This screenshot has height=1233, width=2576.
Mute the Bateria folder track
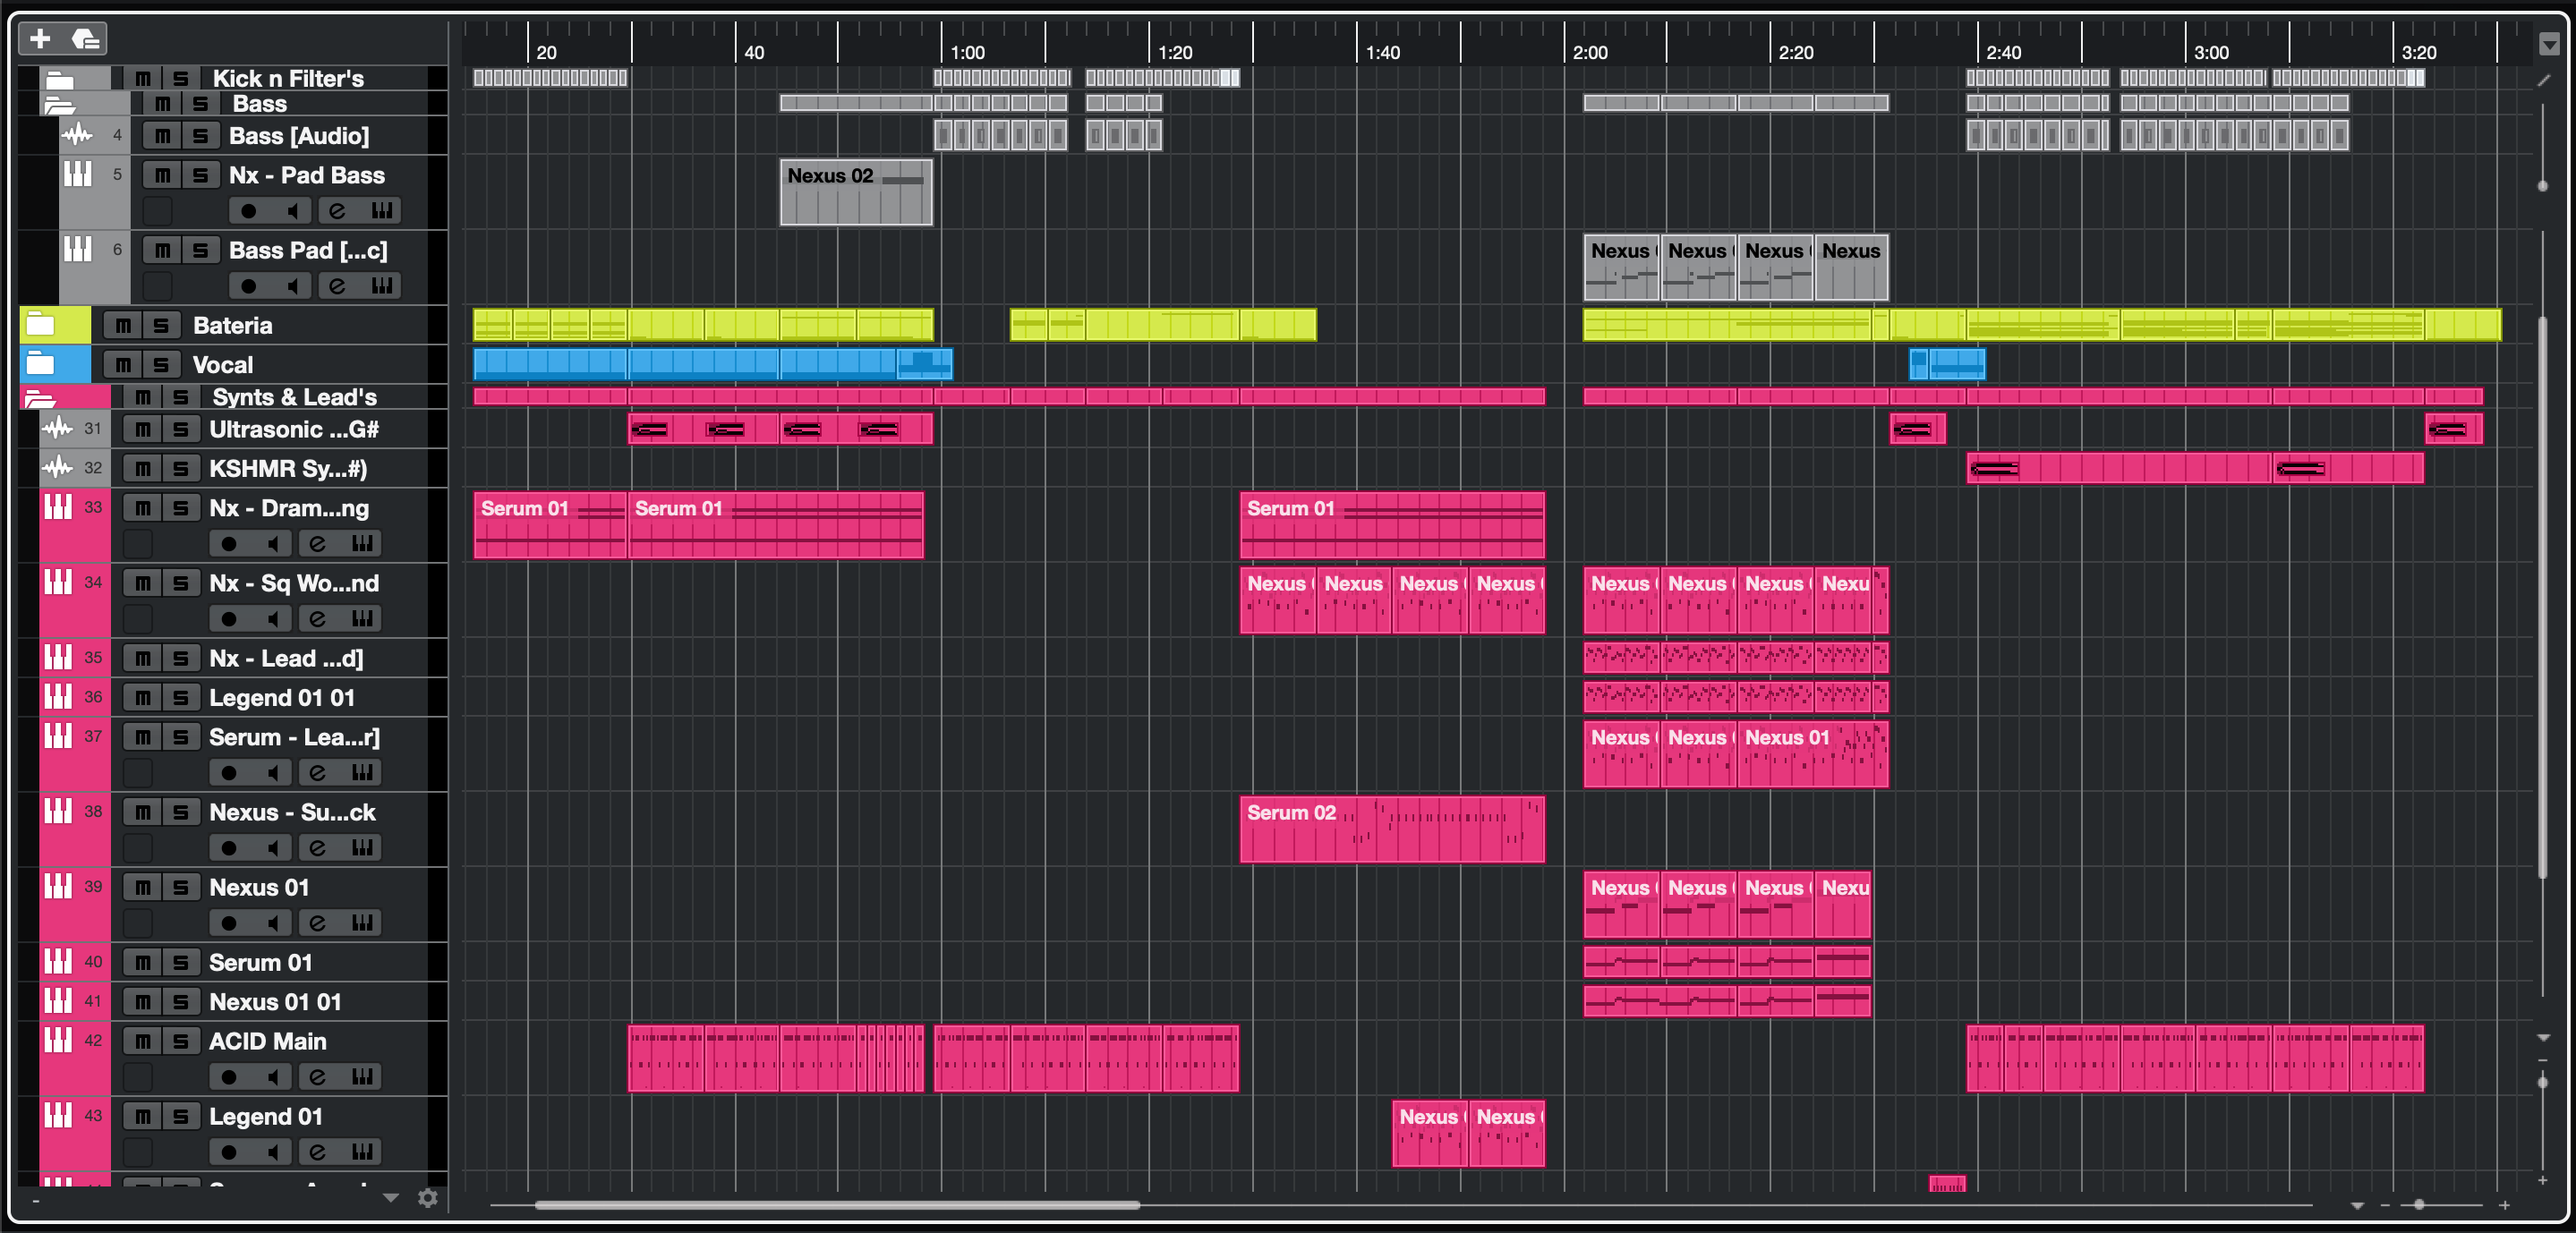(123, 325)
